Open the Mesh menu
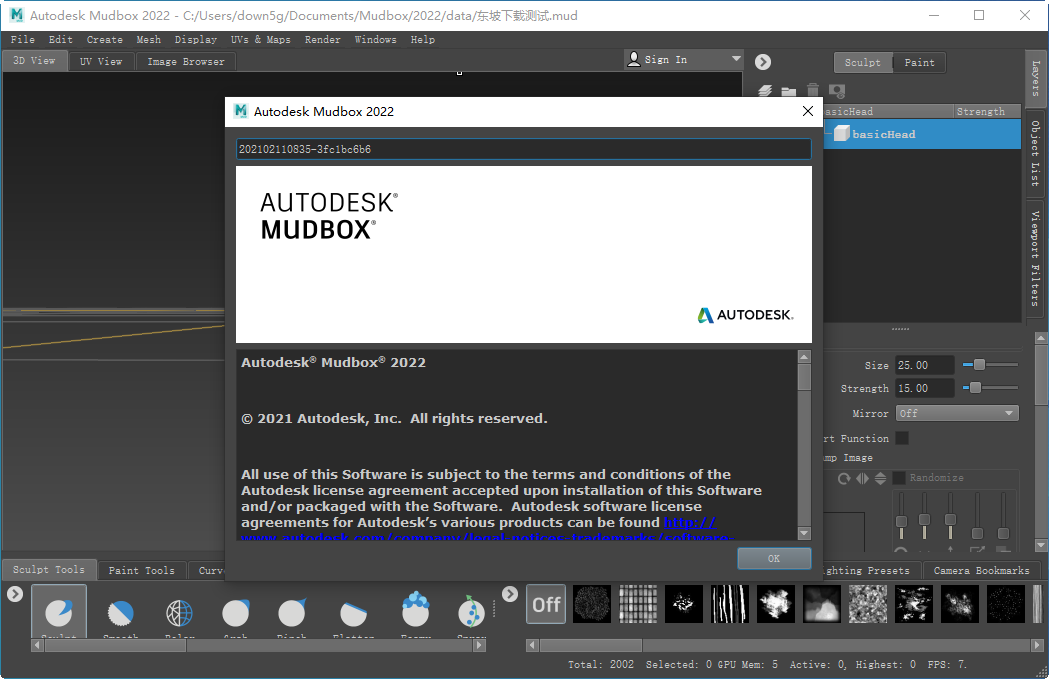The height and width of the screenshot is (679, 1049). (148, 39)
